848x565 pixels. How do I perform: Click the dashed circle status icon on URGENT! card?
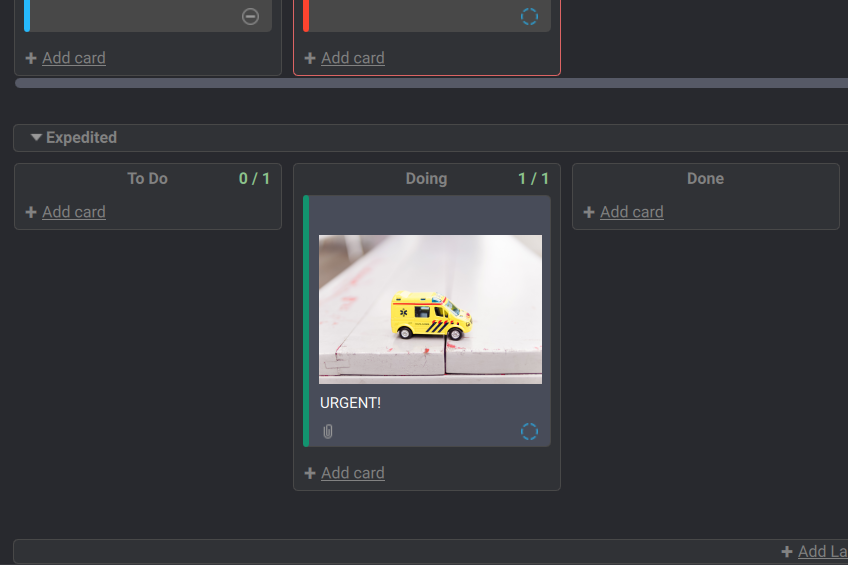click(x=529, y=431)
